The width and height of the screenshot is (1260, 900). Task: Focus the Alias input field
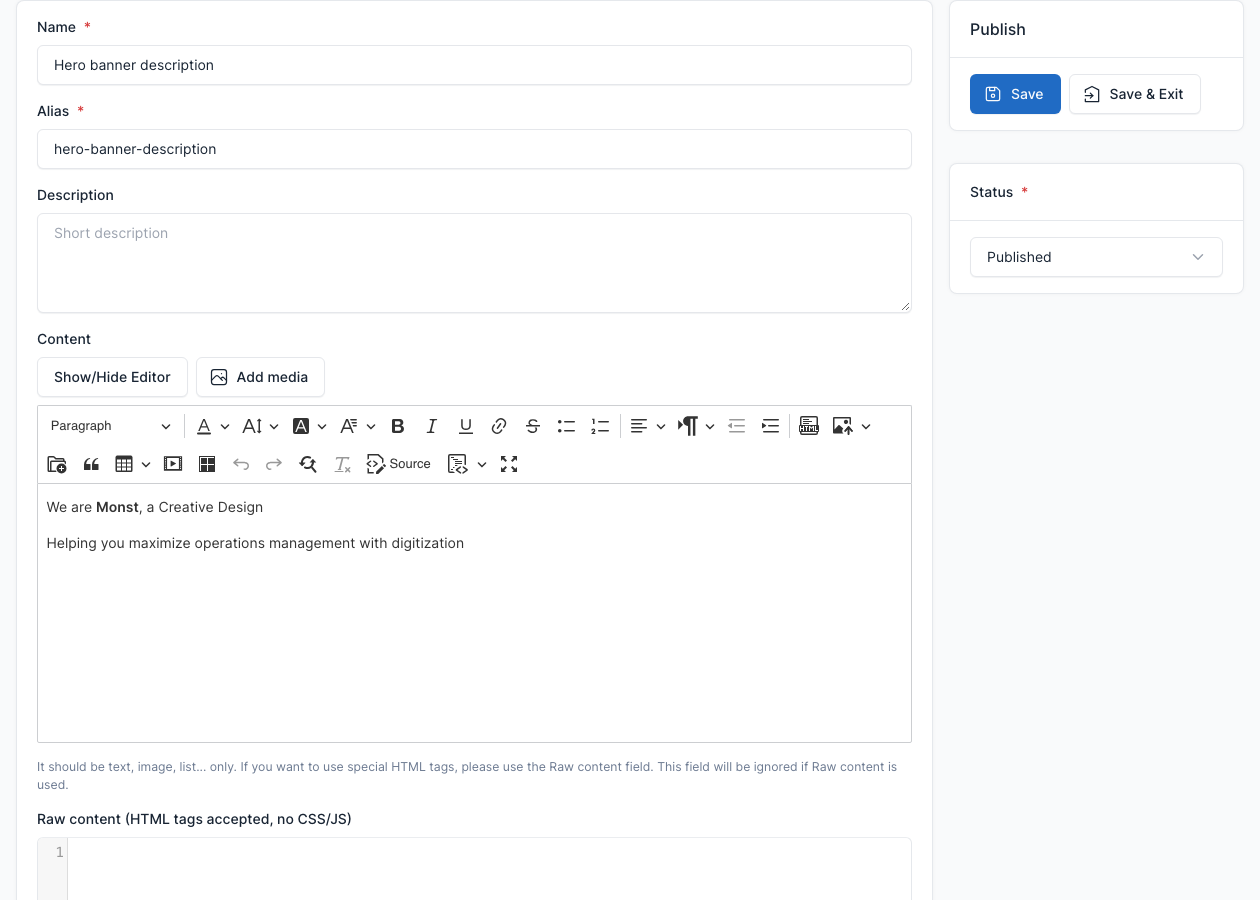tap(474, 149)
